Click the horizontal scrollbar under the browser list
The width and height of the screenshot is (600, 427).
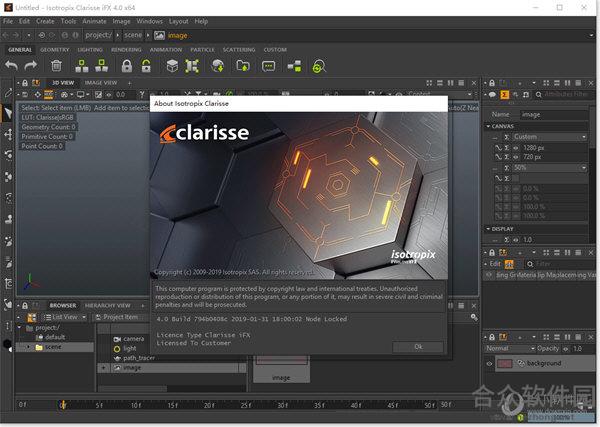pyautogui.click(x=132, y=388)
